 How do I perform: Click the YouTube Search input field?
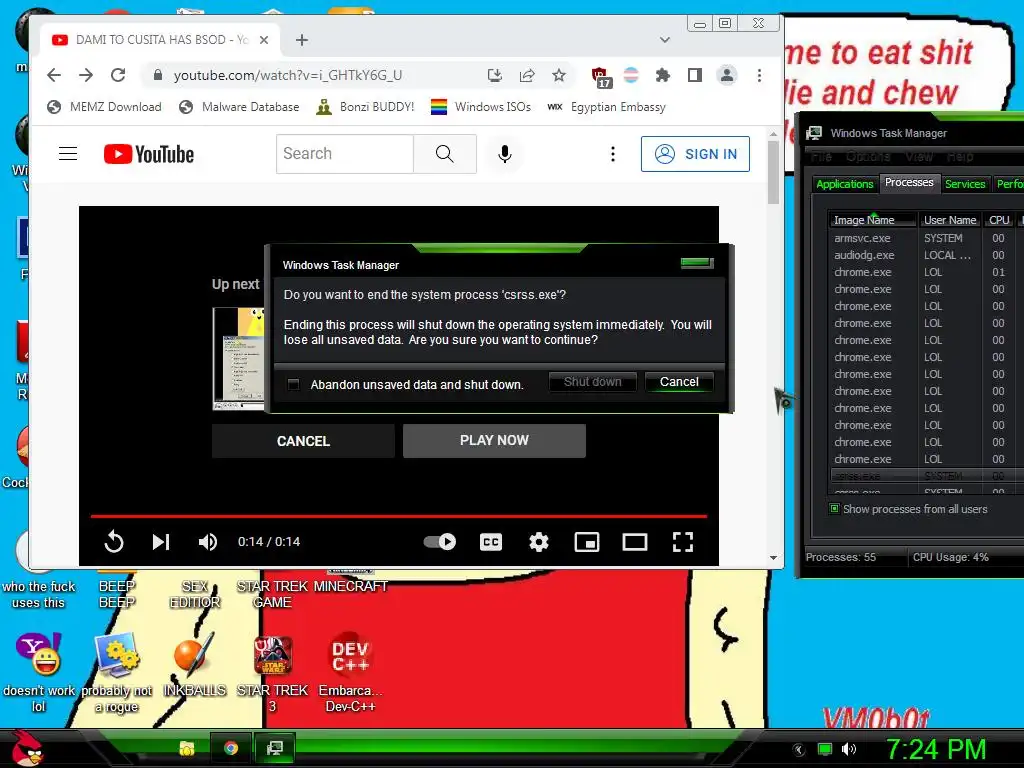point(345,154)
